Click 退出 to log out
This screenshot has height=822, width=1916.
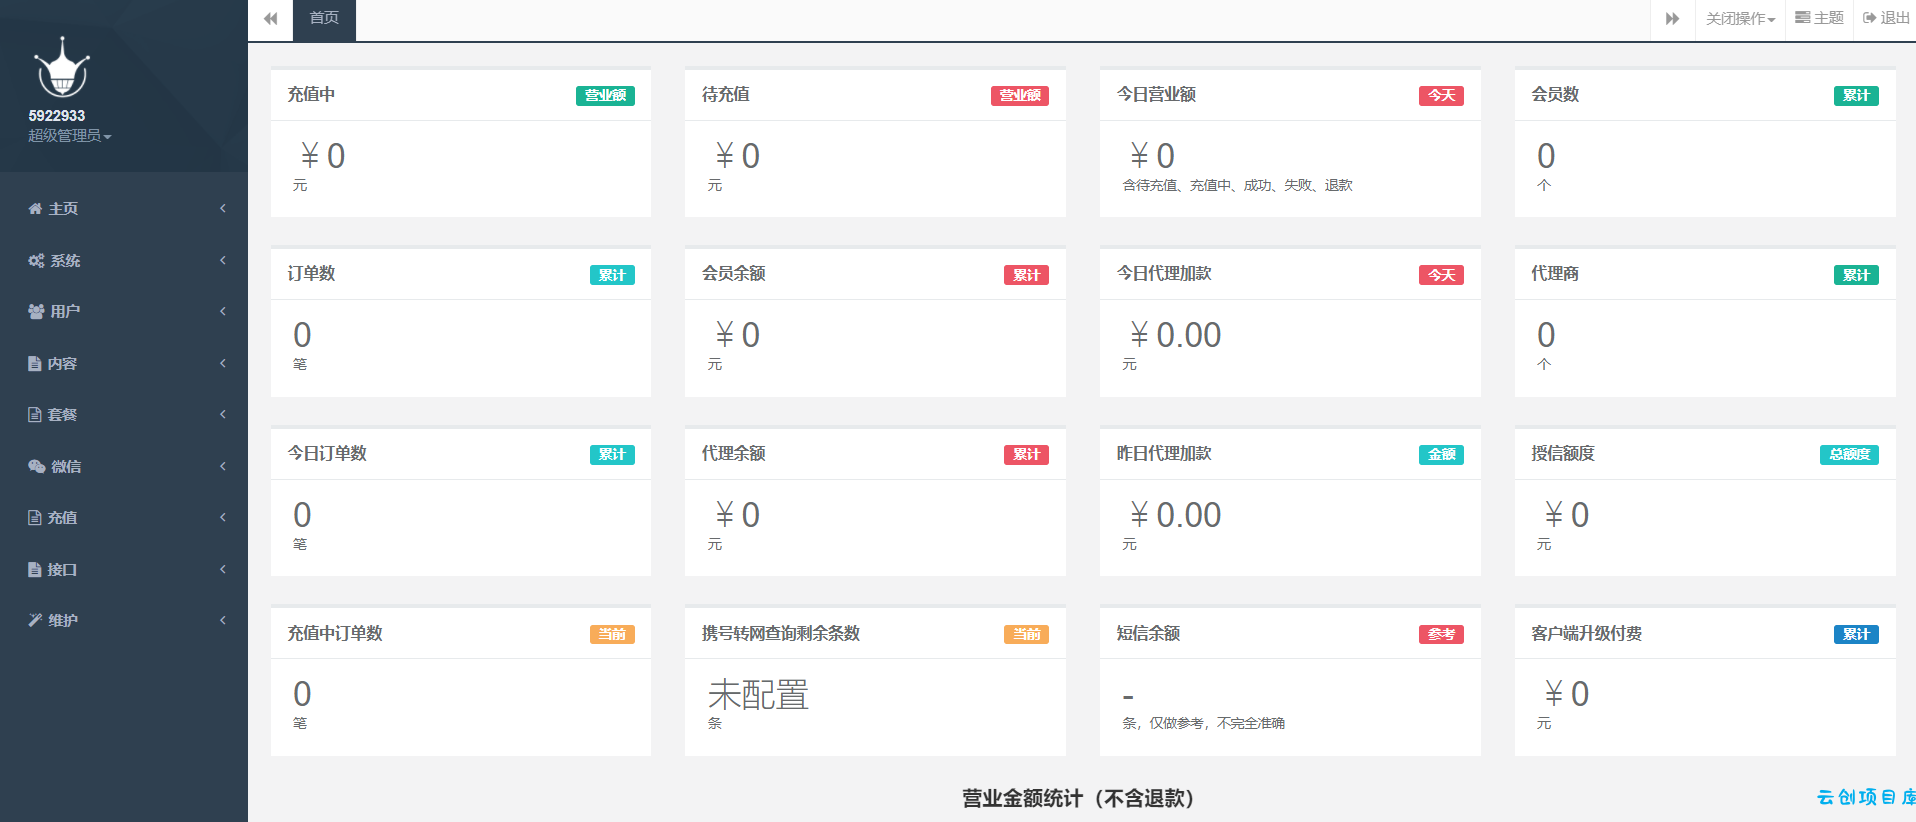coord(1886,18)
